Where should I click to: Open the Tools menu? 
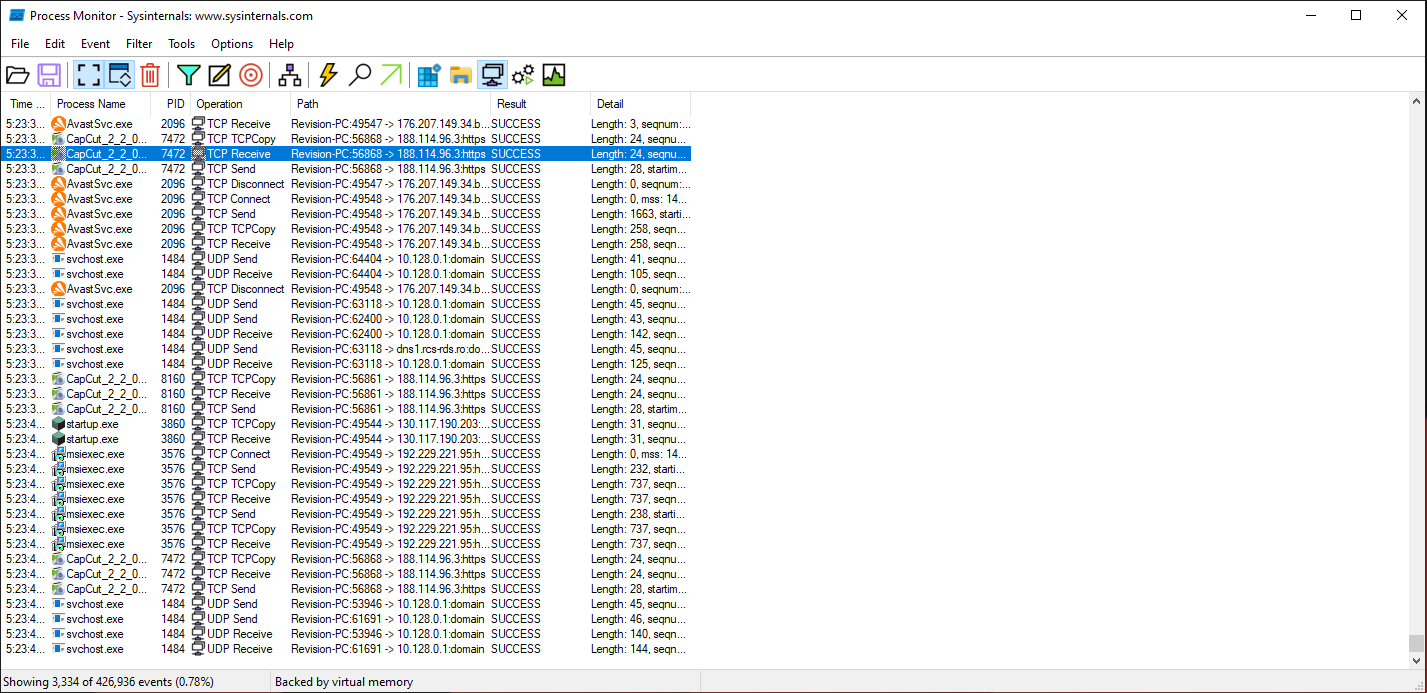[182, 44]
